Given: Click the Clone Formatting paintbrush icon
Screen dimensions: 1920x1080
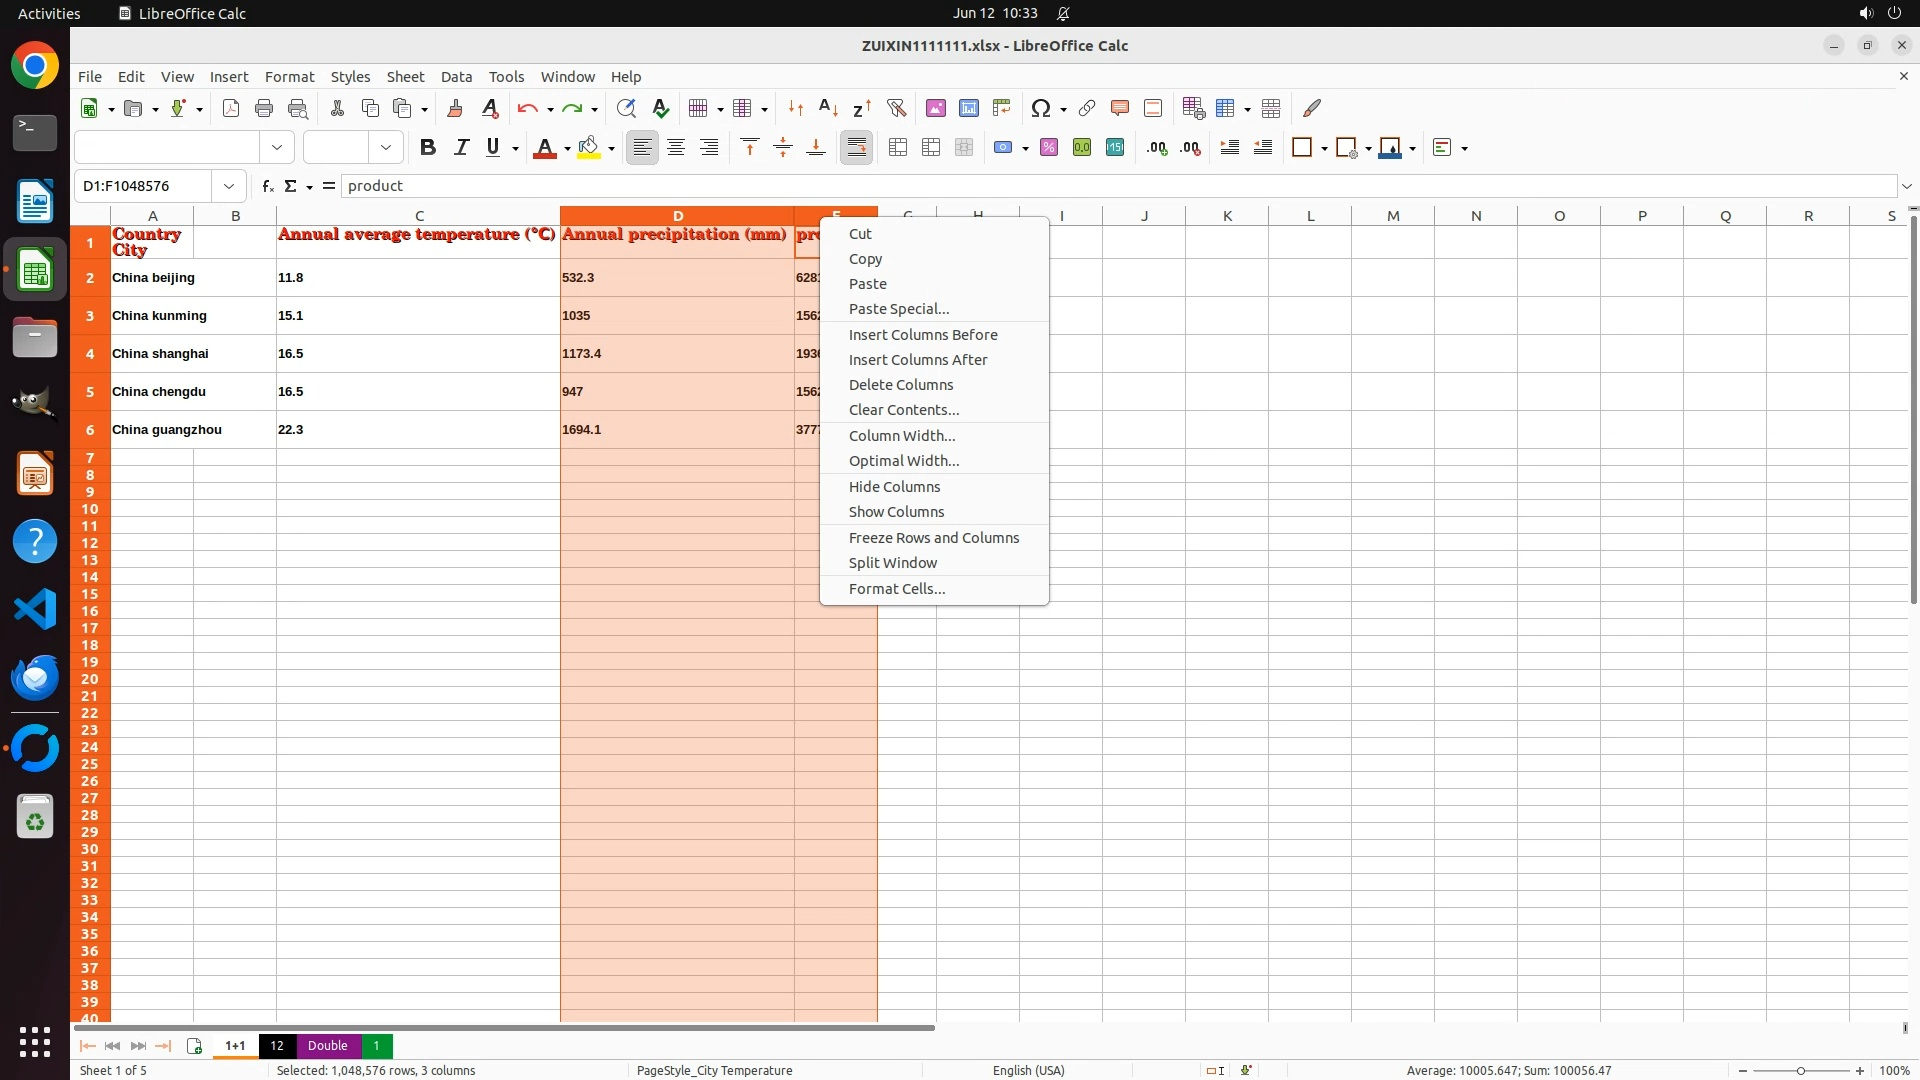Looking at the screenshot, I should (x=455, y=108).
